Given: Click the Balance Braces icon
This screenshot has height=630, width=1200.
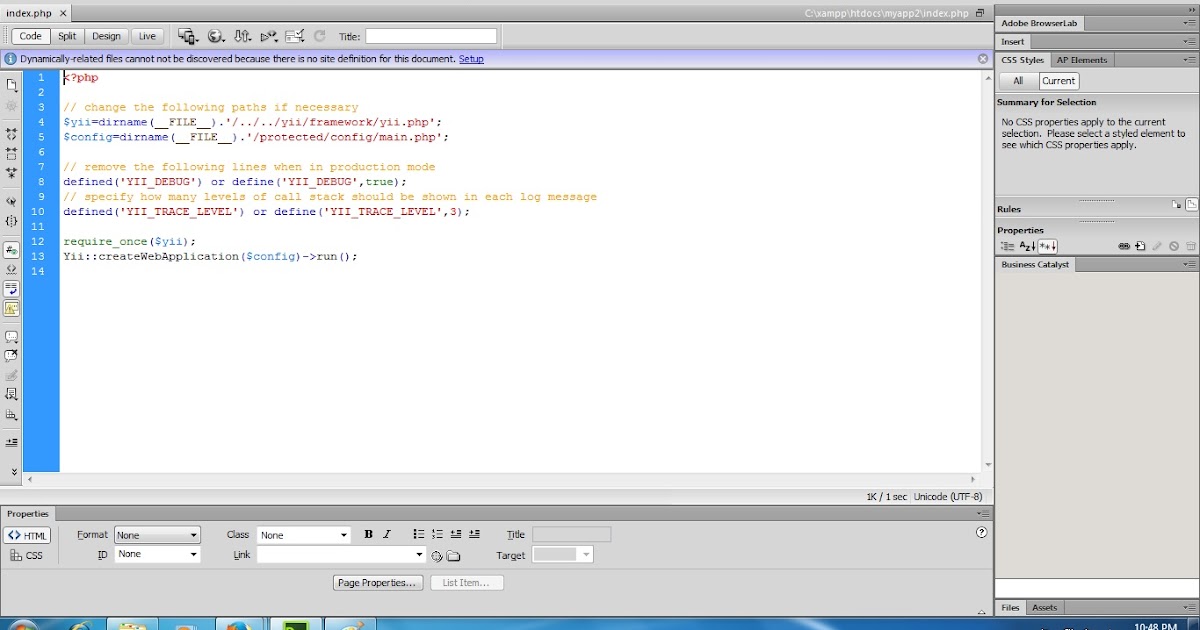Looking at the screenshot, I should [12, 220].
